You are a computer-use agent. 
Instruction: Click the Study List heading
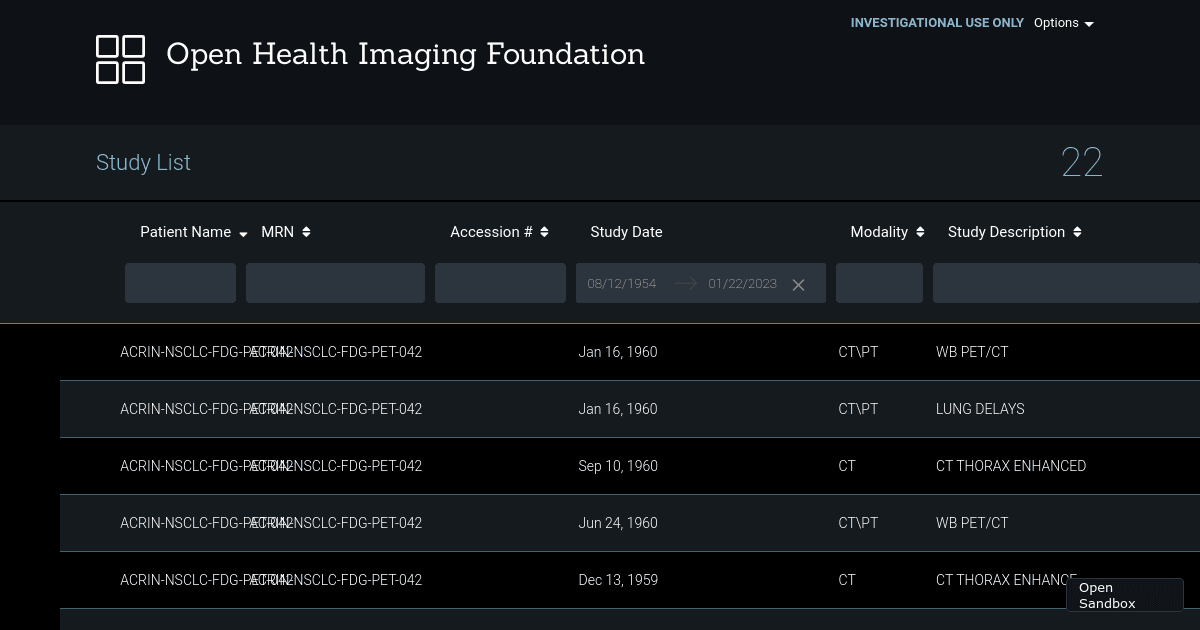tap(143, 163)
